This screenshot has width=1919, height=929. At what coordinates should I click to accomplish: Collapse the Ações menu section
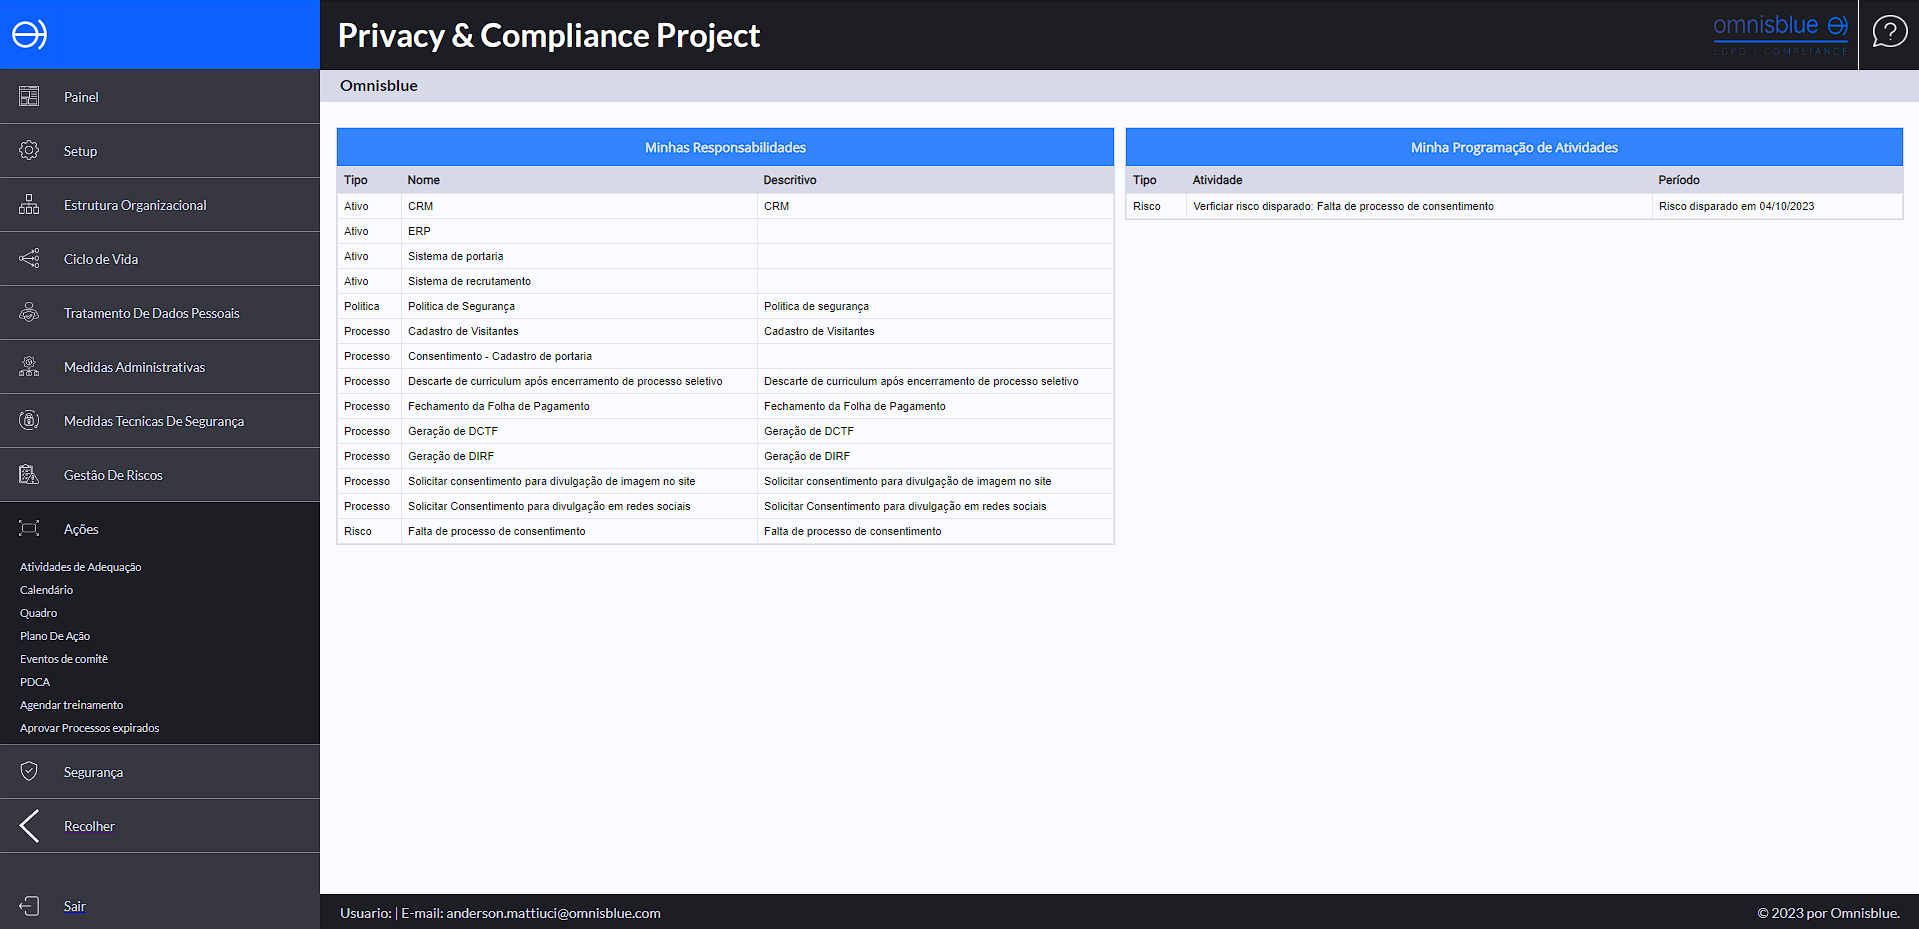click(81, 529)
